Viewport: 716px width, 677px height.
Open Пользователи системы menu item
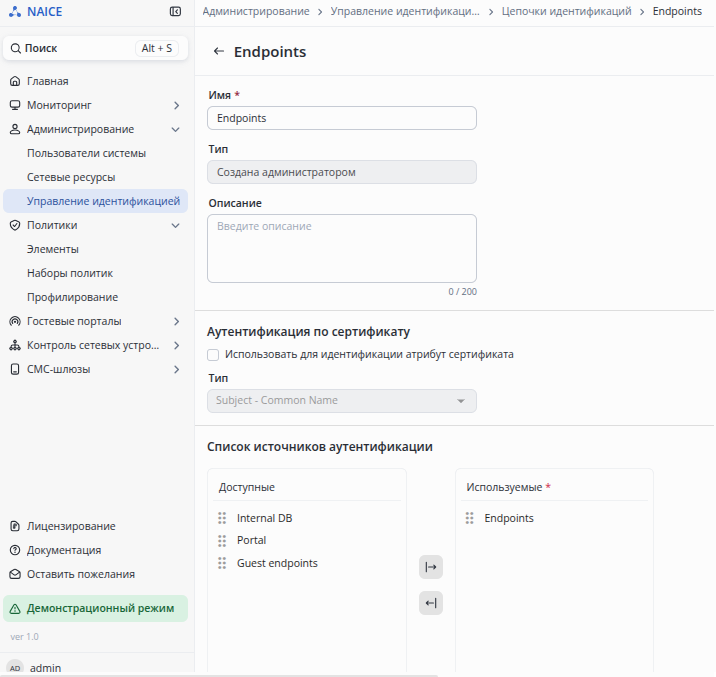click(x=86, y=153)
